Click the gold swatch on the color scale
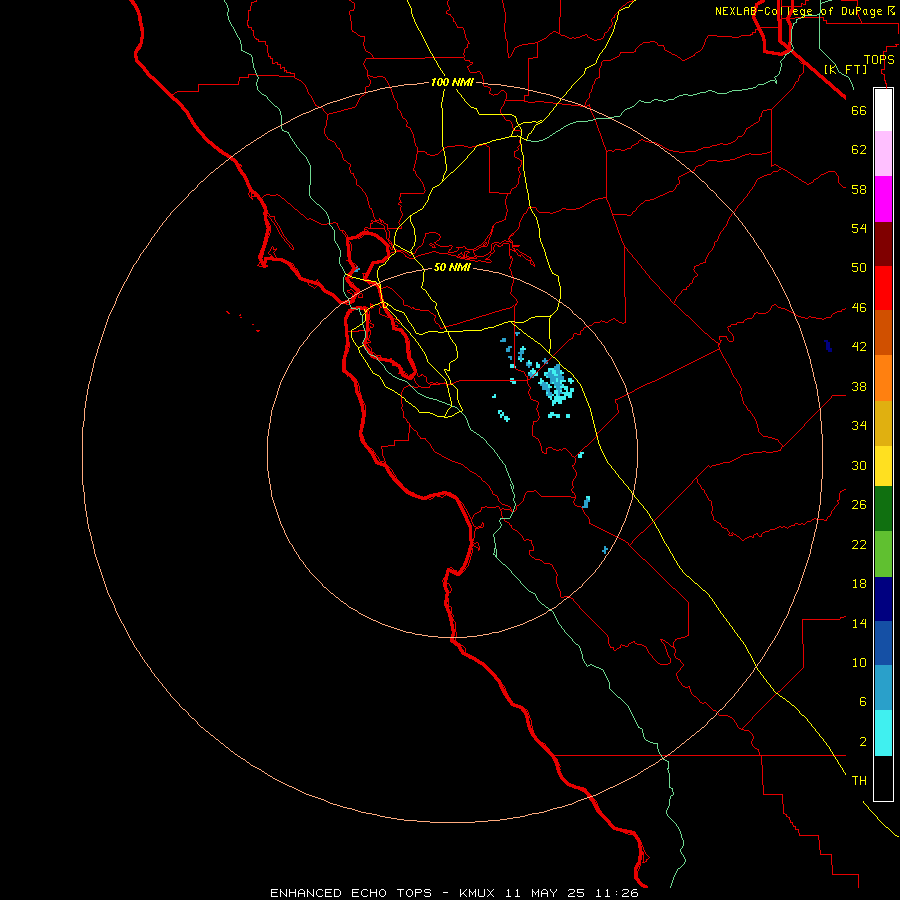 pyautogui.click(x=883, y=423)
